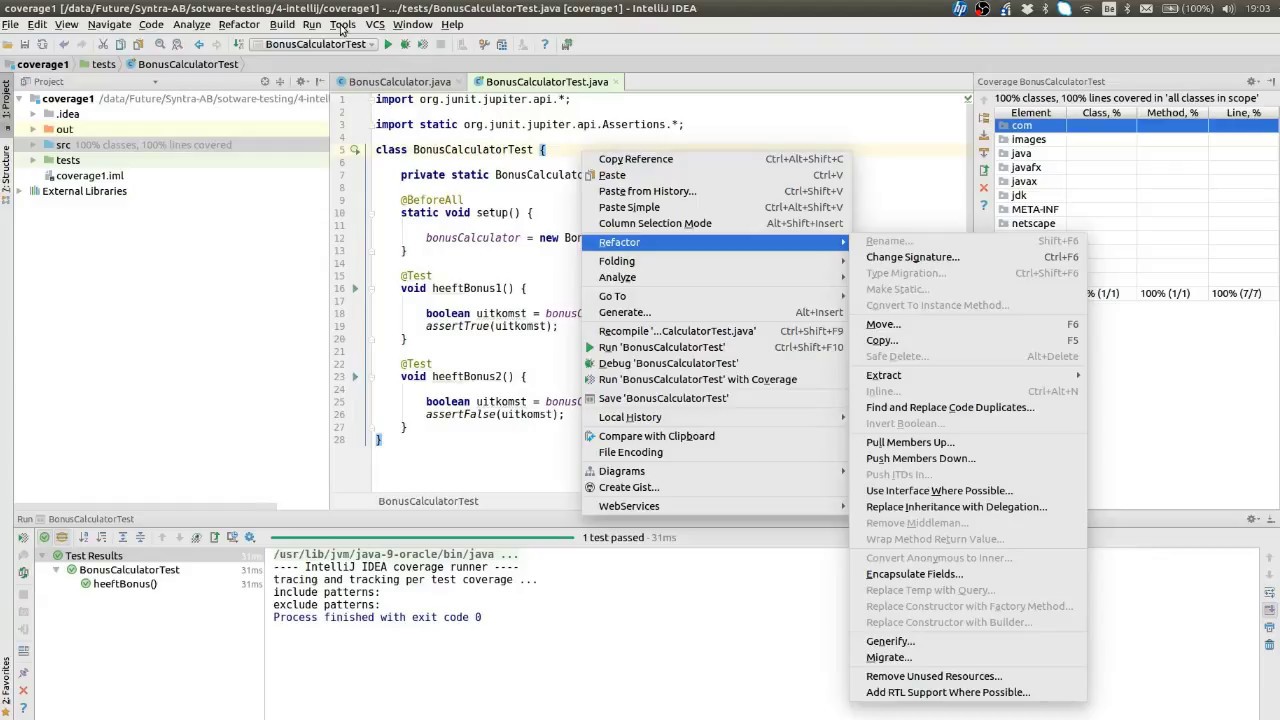
Task: Open the Analyze menu in menu bar
Action: pyautogui.click(x=191, y=24)
